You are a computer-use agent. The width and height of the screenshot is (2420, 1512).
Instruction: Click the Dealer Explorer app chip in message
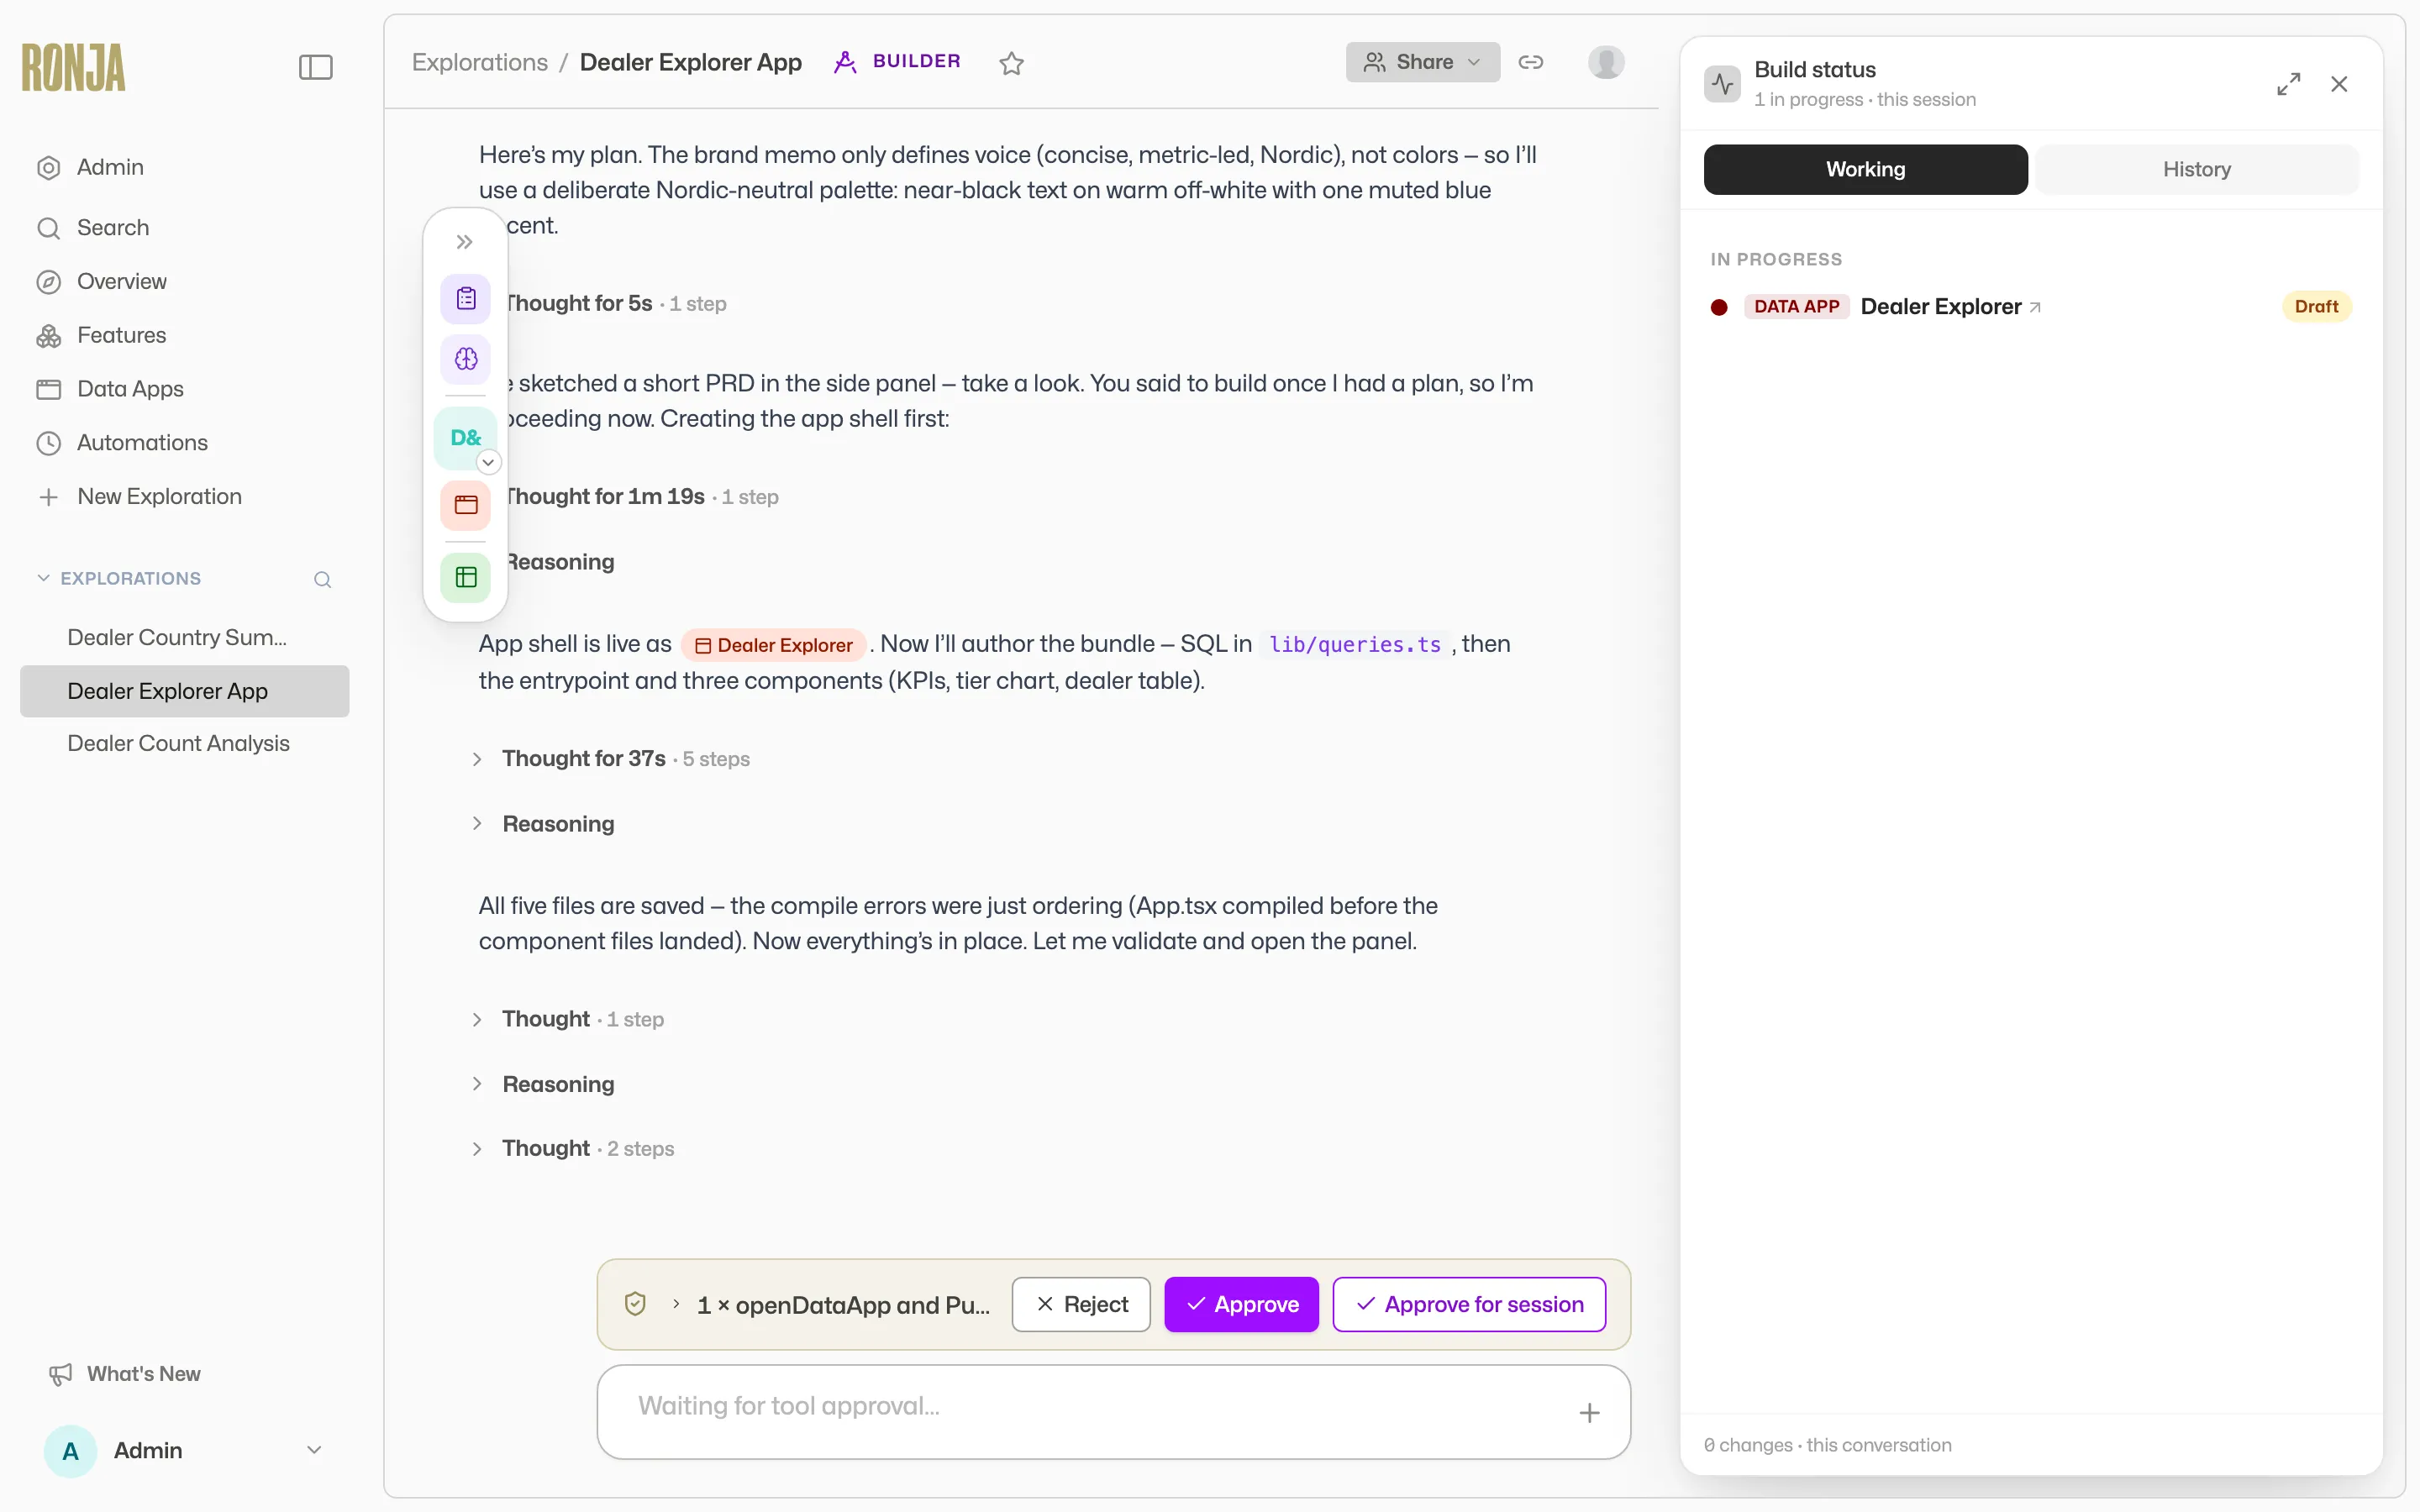[774, 645]
